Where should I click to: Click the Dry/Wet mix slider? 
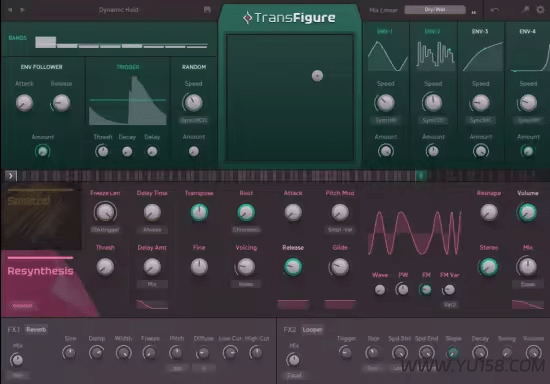pos(435,10)
